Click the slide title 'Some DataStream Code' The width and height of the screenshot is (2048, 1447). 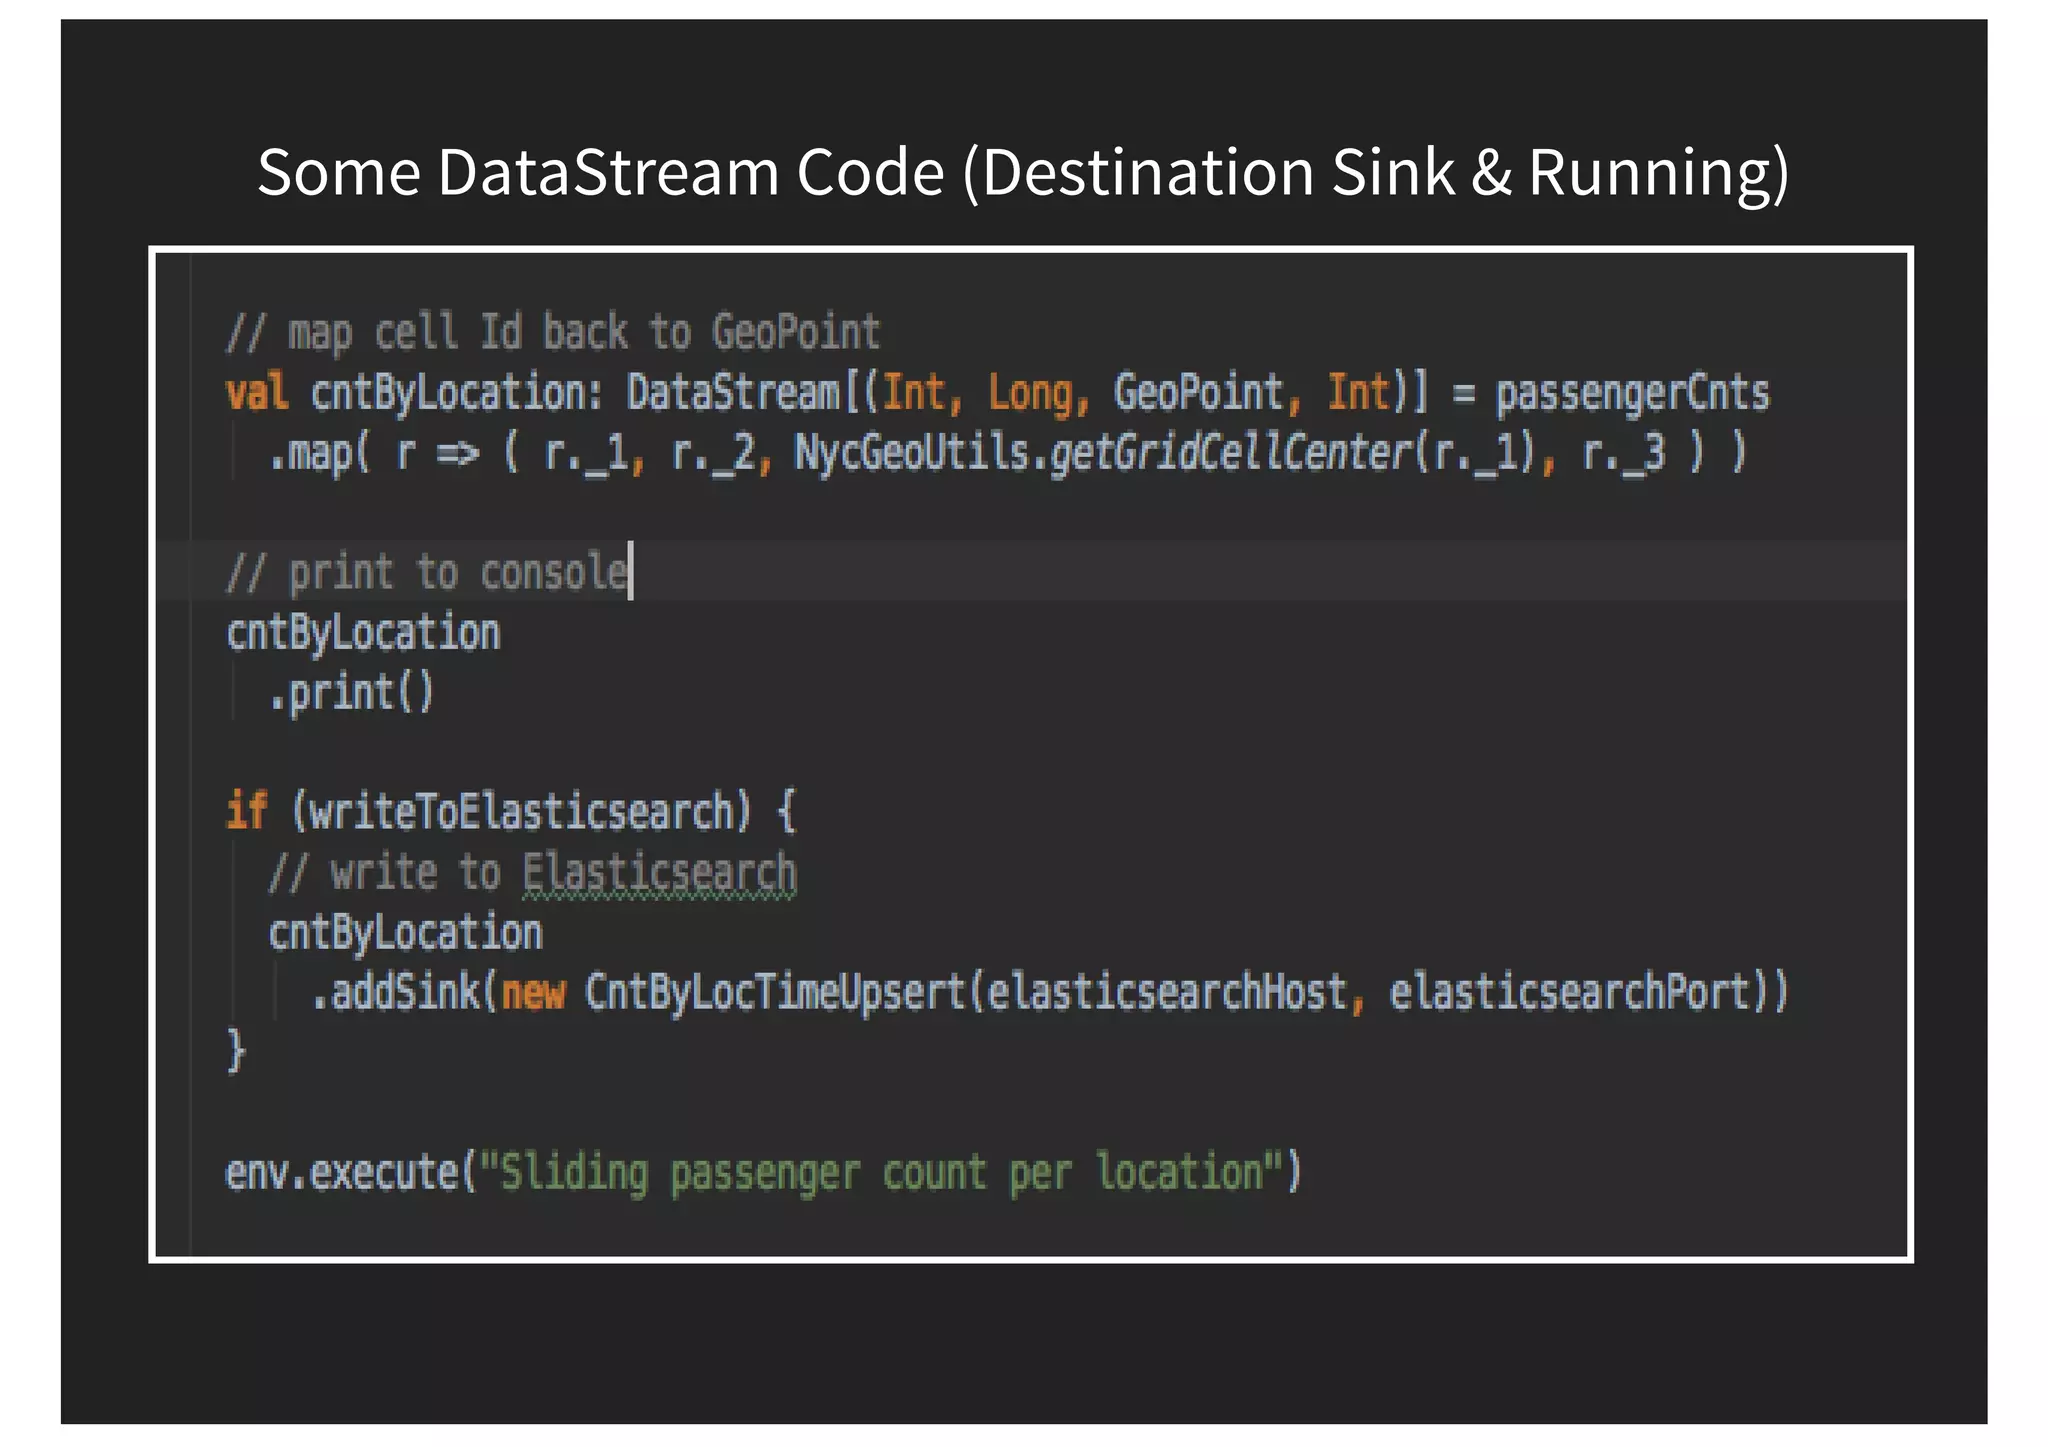[x=1023, y=172]
